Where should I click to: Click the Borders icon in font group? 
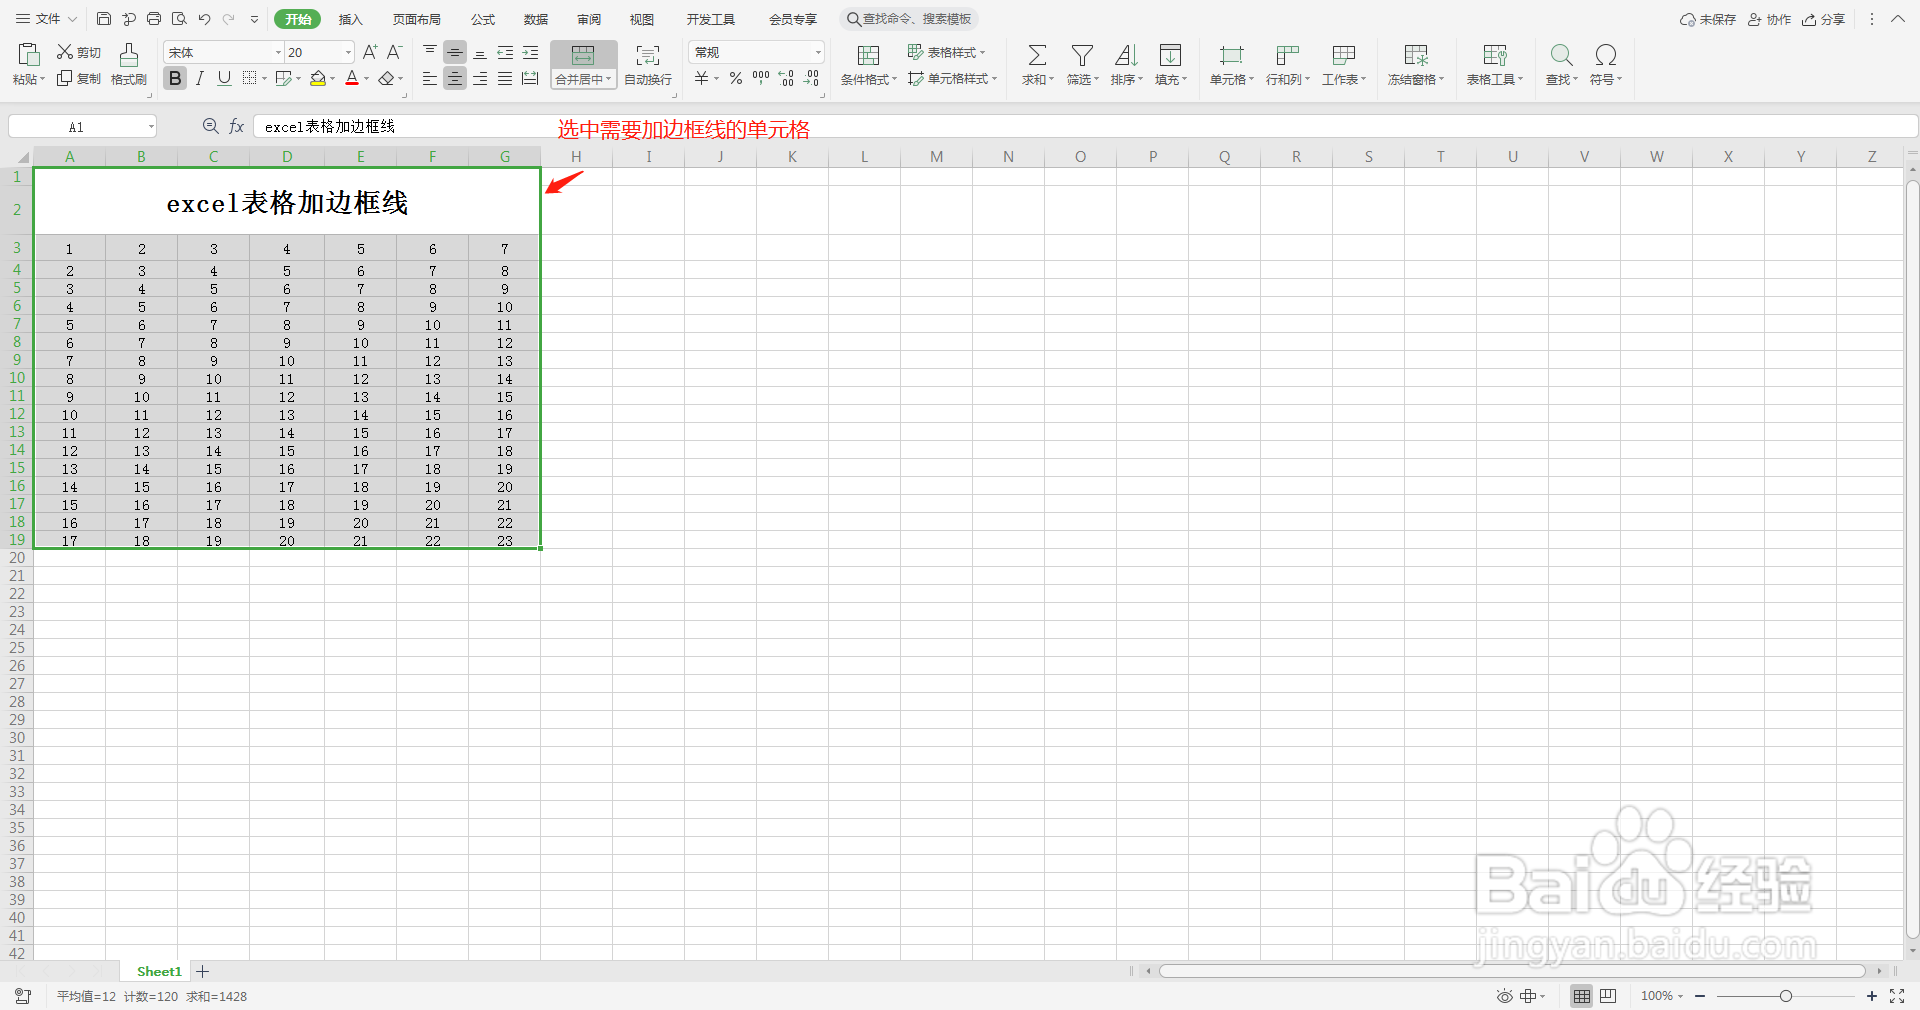pyautogui.click(x=250, y=78)
